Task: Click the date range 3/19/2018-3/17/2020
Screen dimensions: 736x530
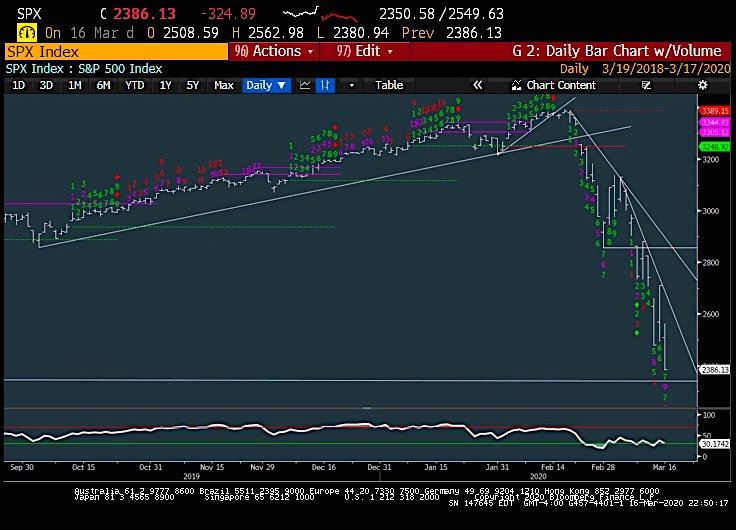Action: (666, 69)
